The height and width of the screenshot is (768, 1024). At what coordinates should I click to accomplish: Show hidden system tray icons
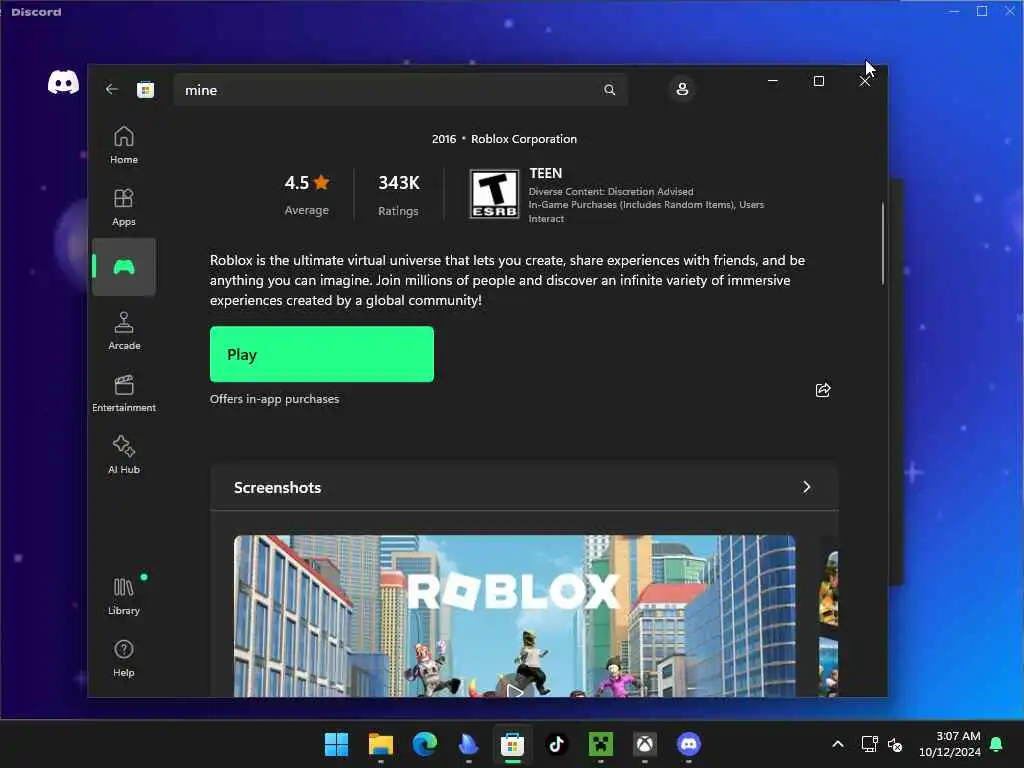click(x=838, y=744)
